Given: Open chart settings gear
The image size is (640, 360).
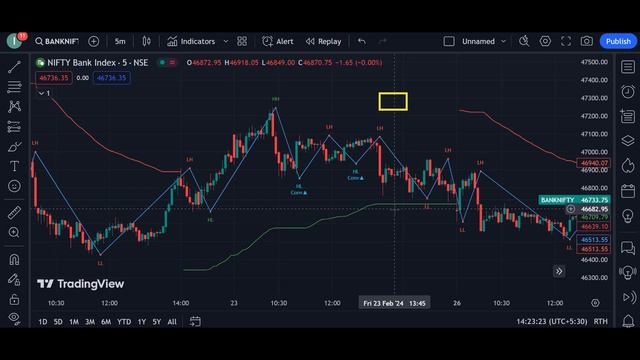Looking at the screenshot, I should pos(545,41).
